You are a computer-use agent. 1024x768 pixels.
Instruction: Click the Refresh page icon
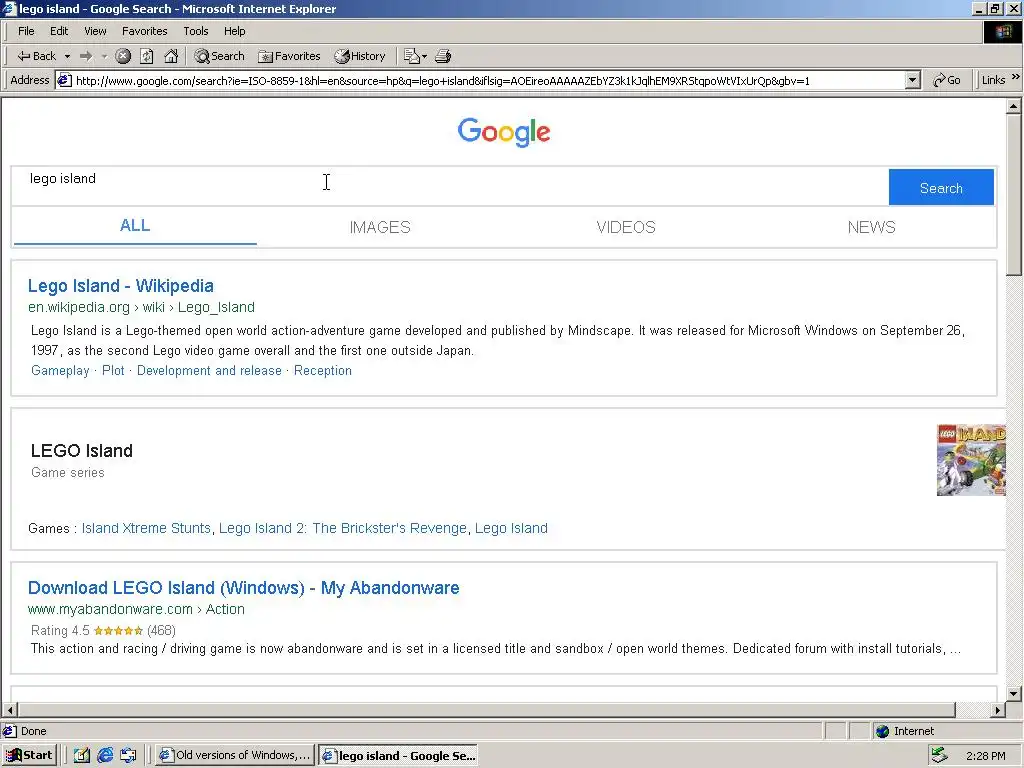point(147,56)
